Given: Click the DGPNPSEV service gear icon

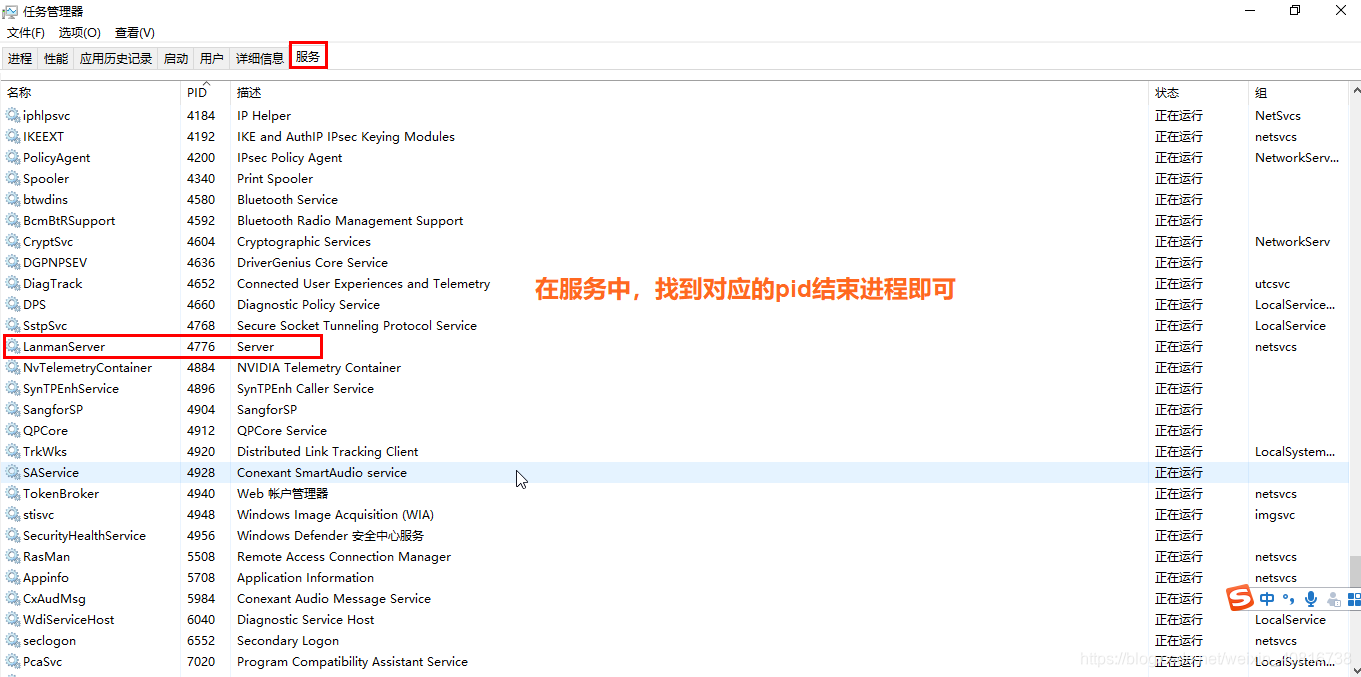Looking at the screenshot, I should tap(13, 263).
